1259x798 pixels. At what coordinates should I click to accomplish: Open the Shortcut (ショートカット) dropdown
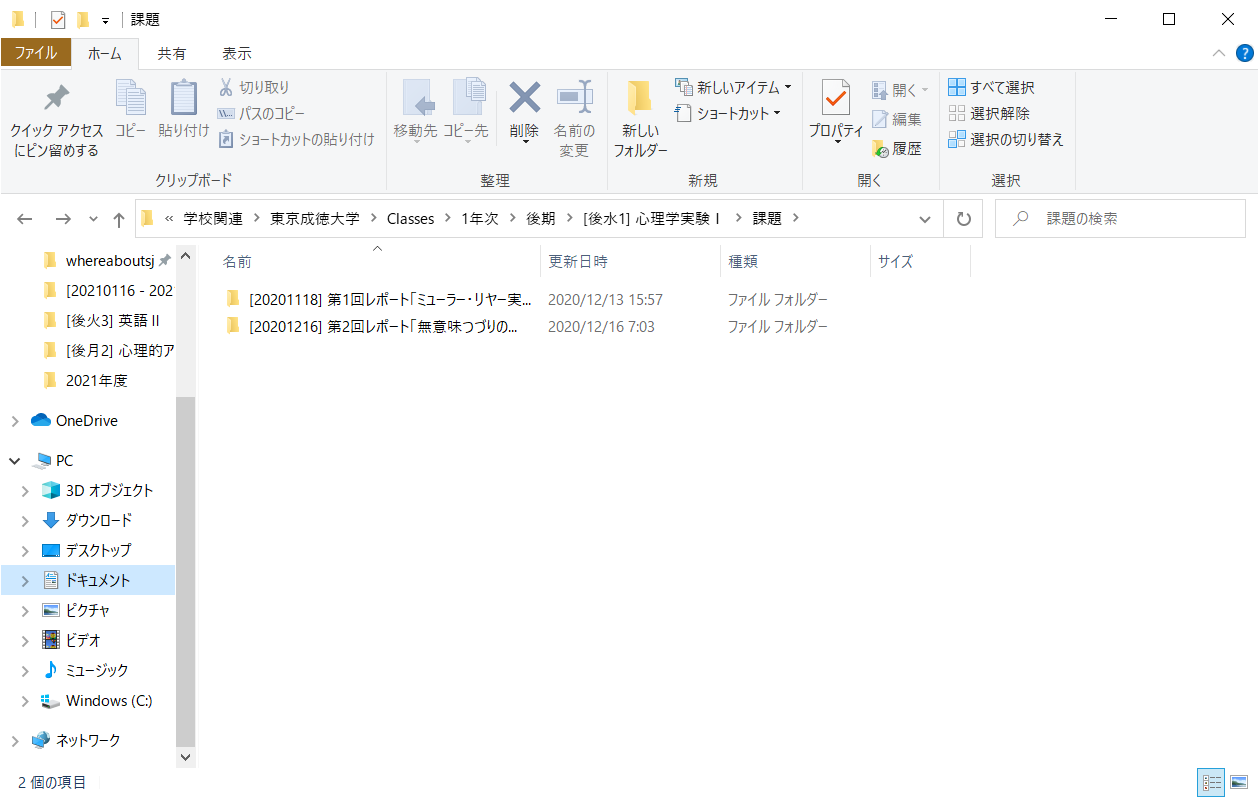(728, 114)
